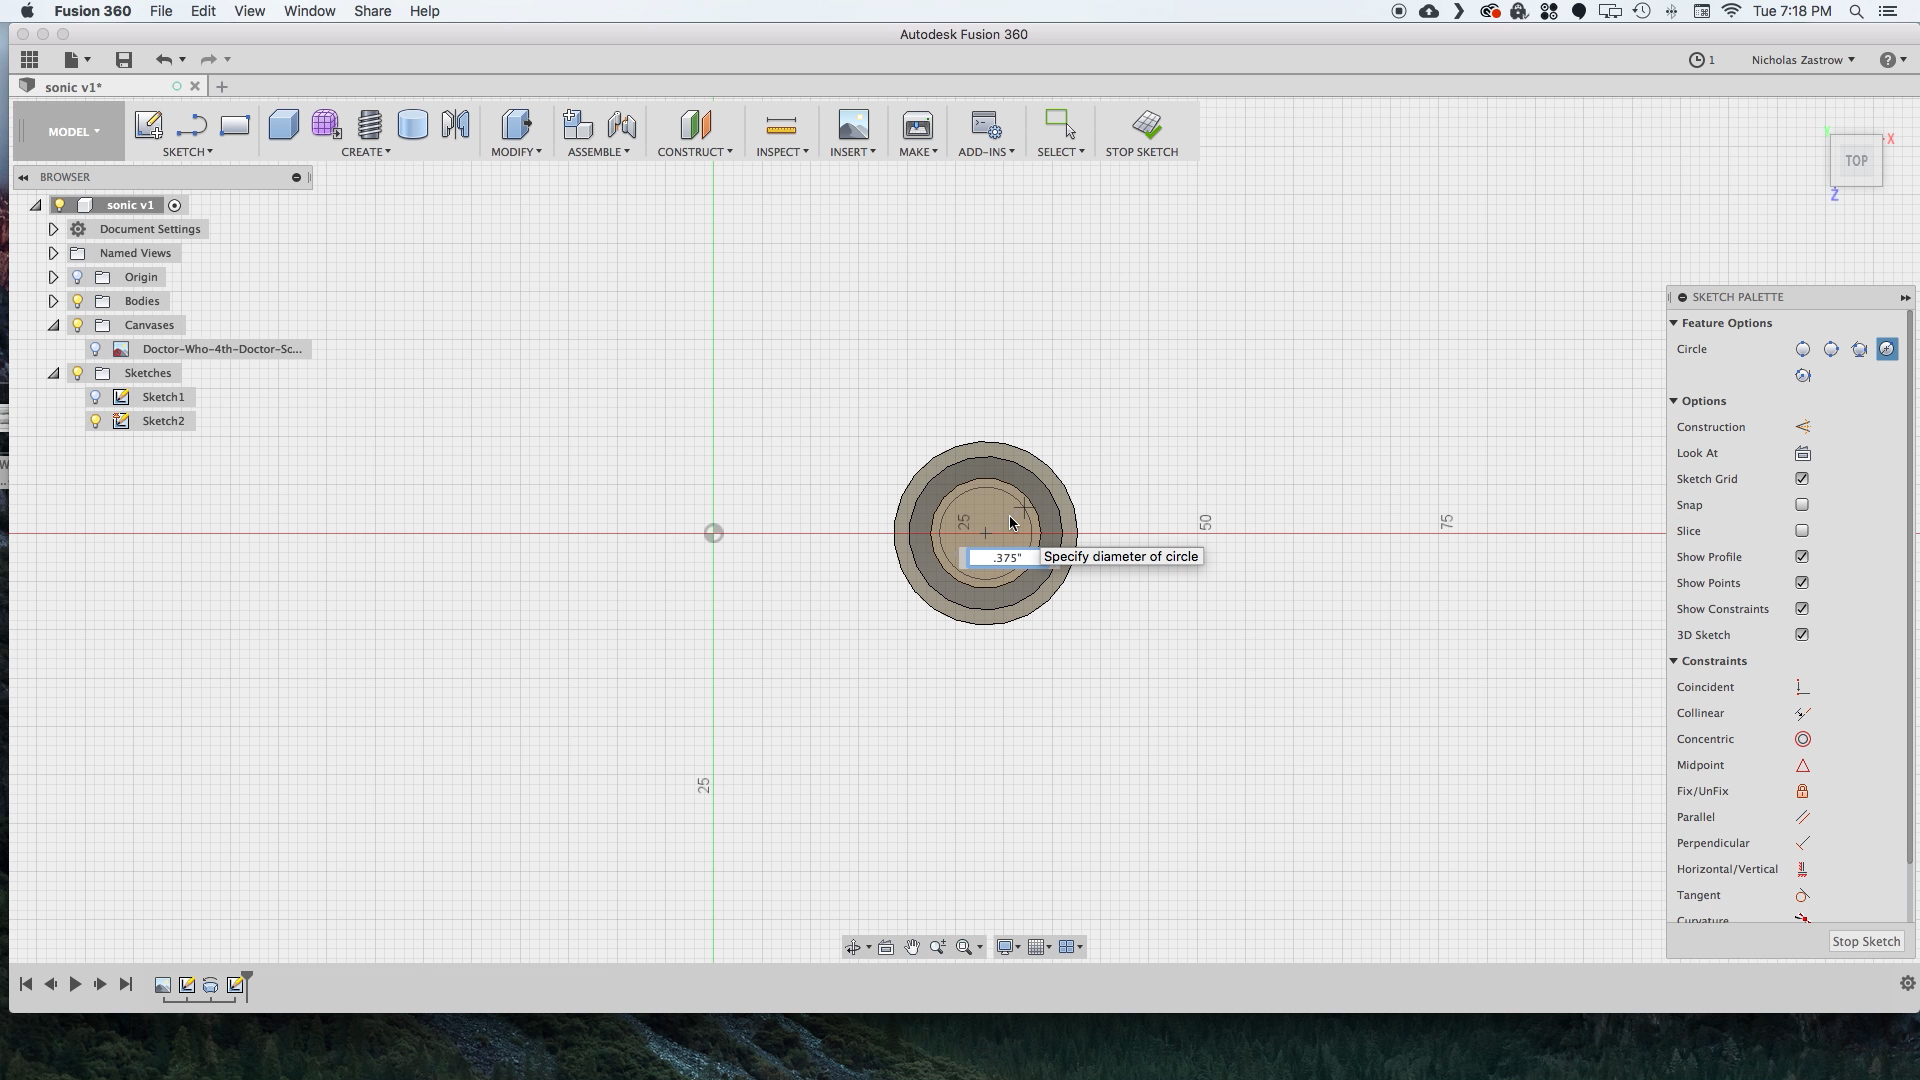Click the Add-Ins scripts icon
The image size is (1920, 1080).
(986, 125)
